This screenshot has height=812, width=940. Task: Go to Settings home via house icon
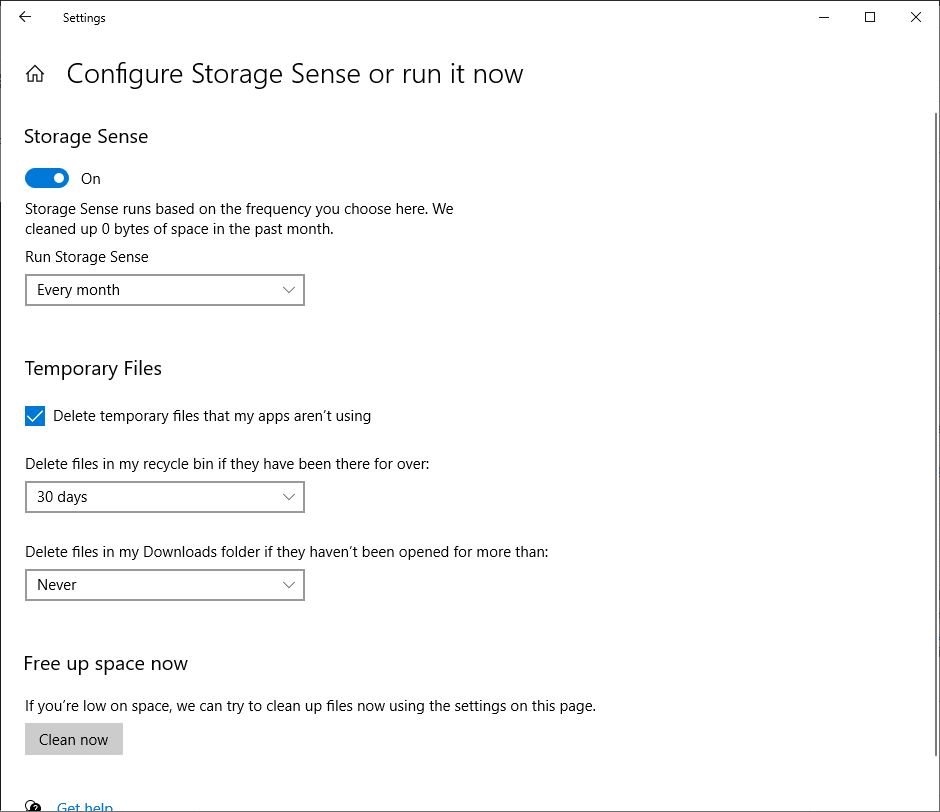[x=35, y=74]
